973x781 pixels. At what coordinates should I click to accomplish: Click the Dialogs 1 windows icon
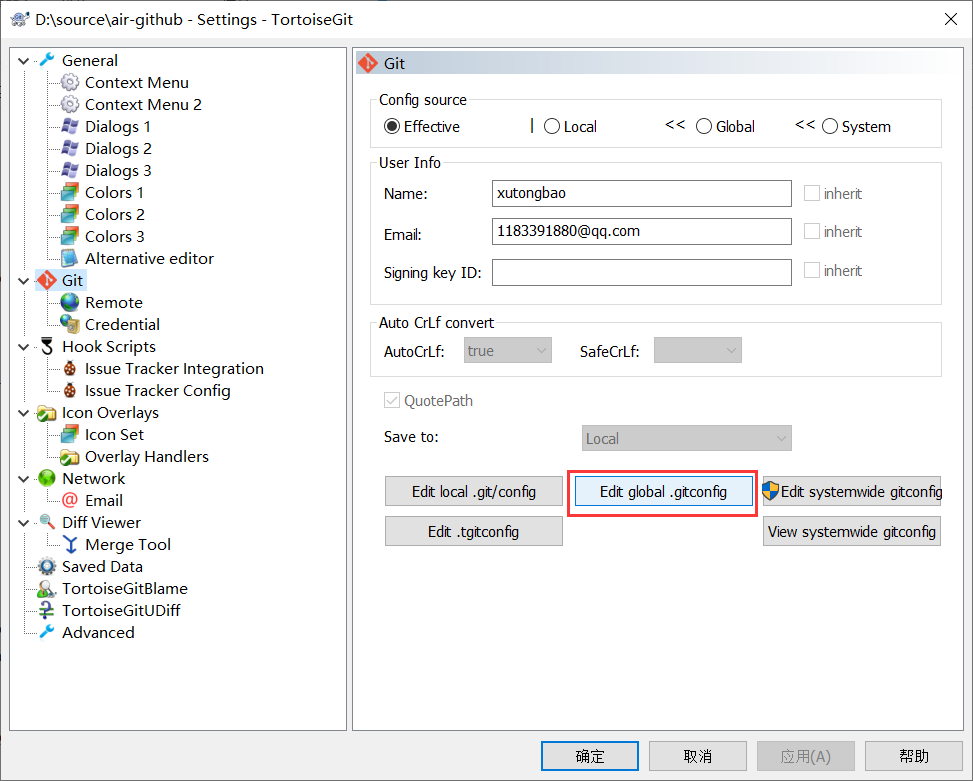tap(70, 127)
